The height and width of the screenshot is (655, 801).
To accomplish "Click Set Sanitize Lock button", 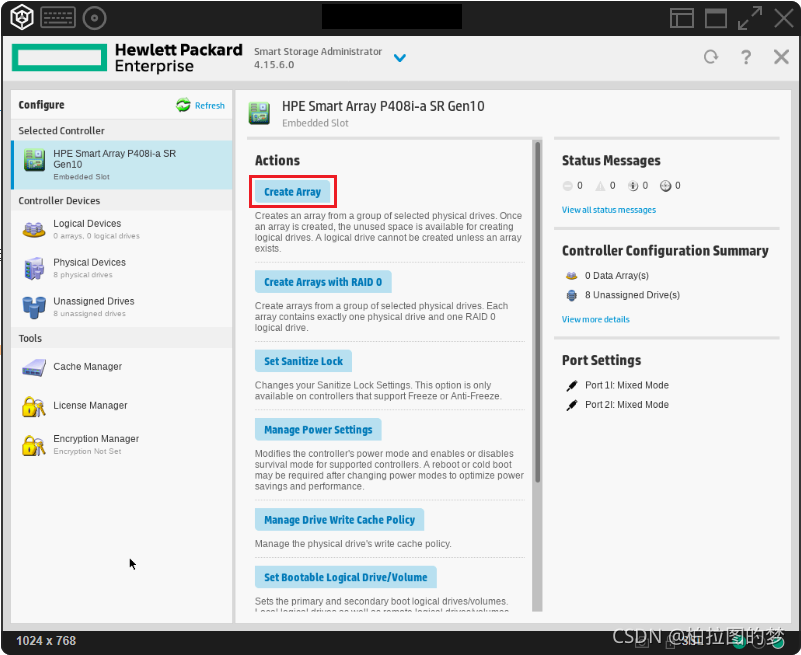I will (303, 361).
